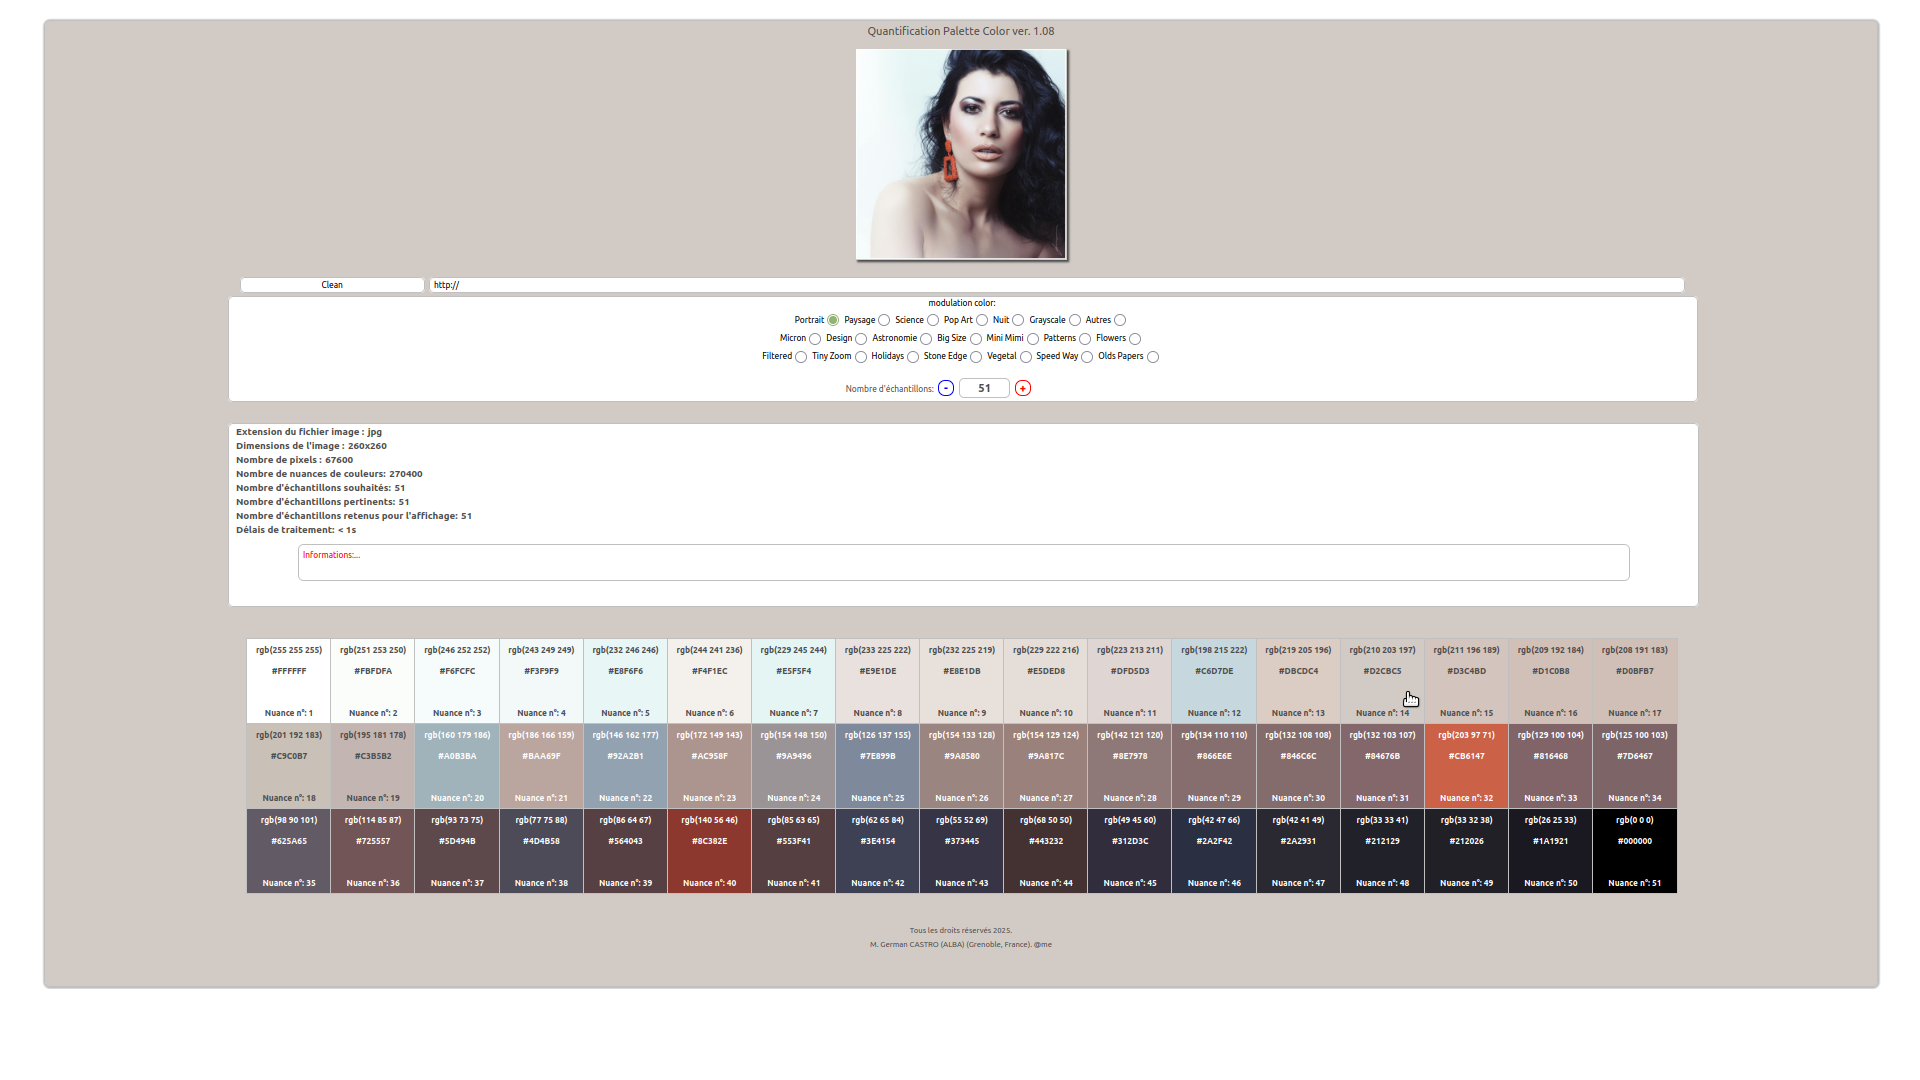The height and width of the screenshot is (1080, 1920).
Task: Select the Flowers radio button
Action: point(1135,339)
